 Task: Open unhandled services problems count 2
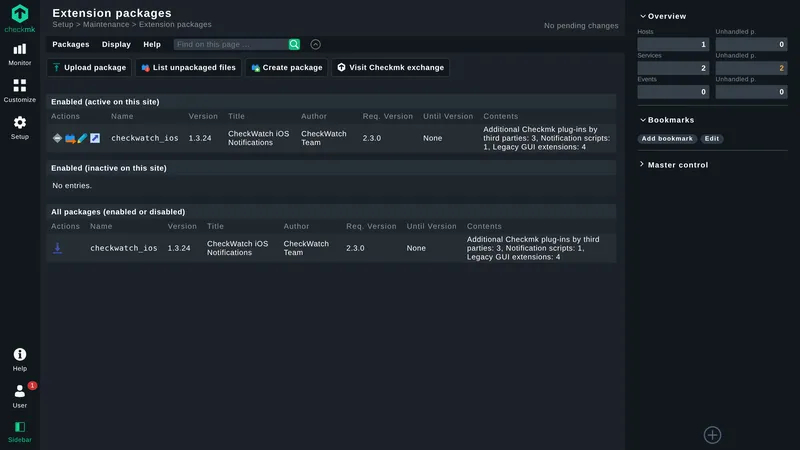pyautogui.click(x=751, y=68)
